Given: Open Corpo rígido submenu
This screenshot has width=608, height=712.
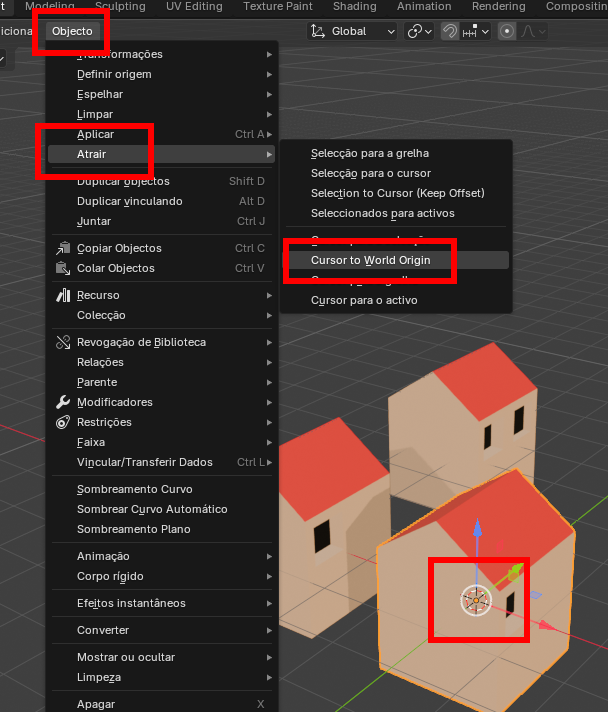Looking at the screenshot, I should pos(161,576).
